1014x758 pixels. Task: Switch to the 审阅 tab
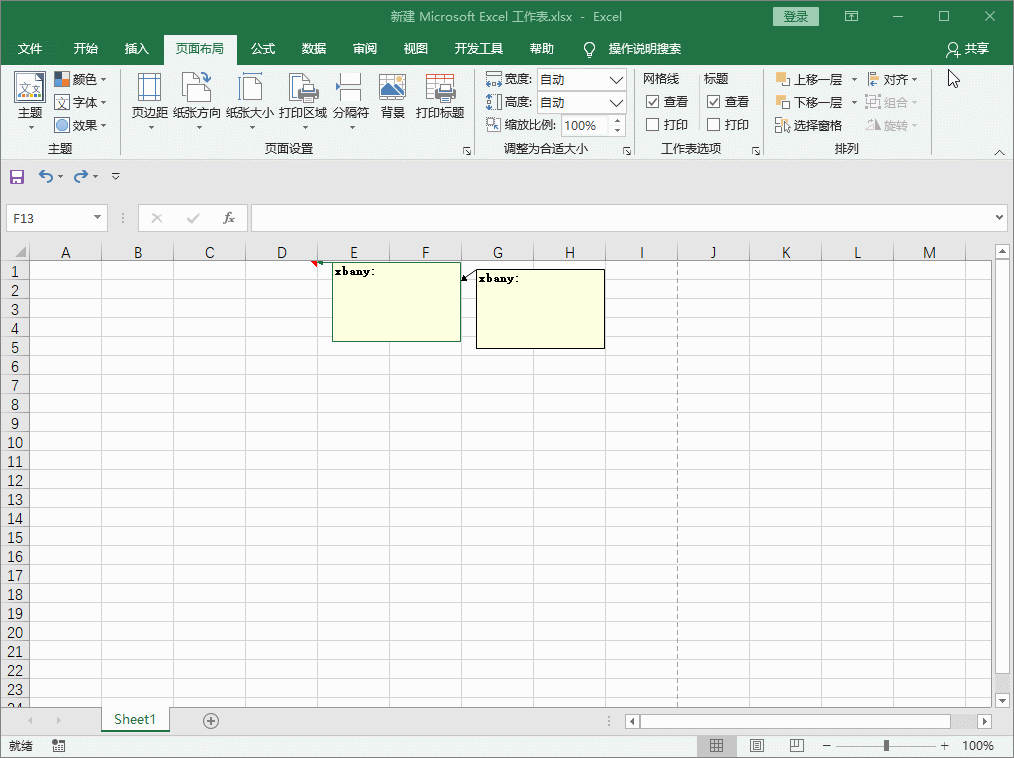[x=365, y=49]
